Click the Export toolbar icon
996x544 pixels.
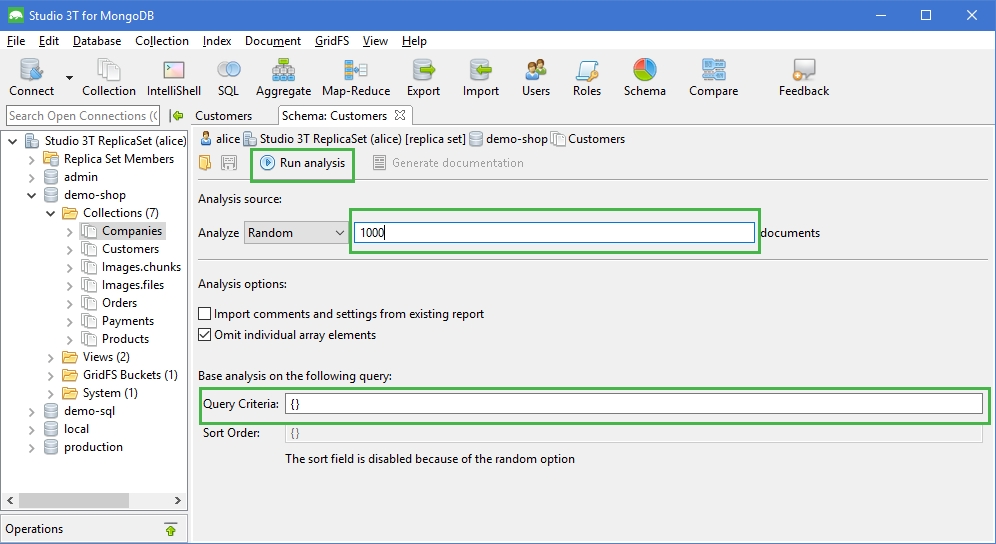[x=423, y=77]
